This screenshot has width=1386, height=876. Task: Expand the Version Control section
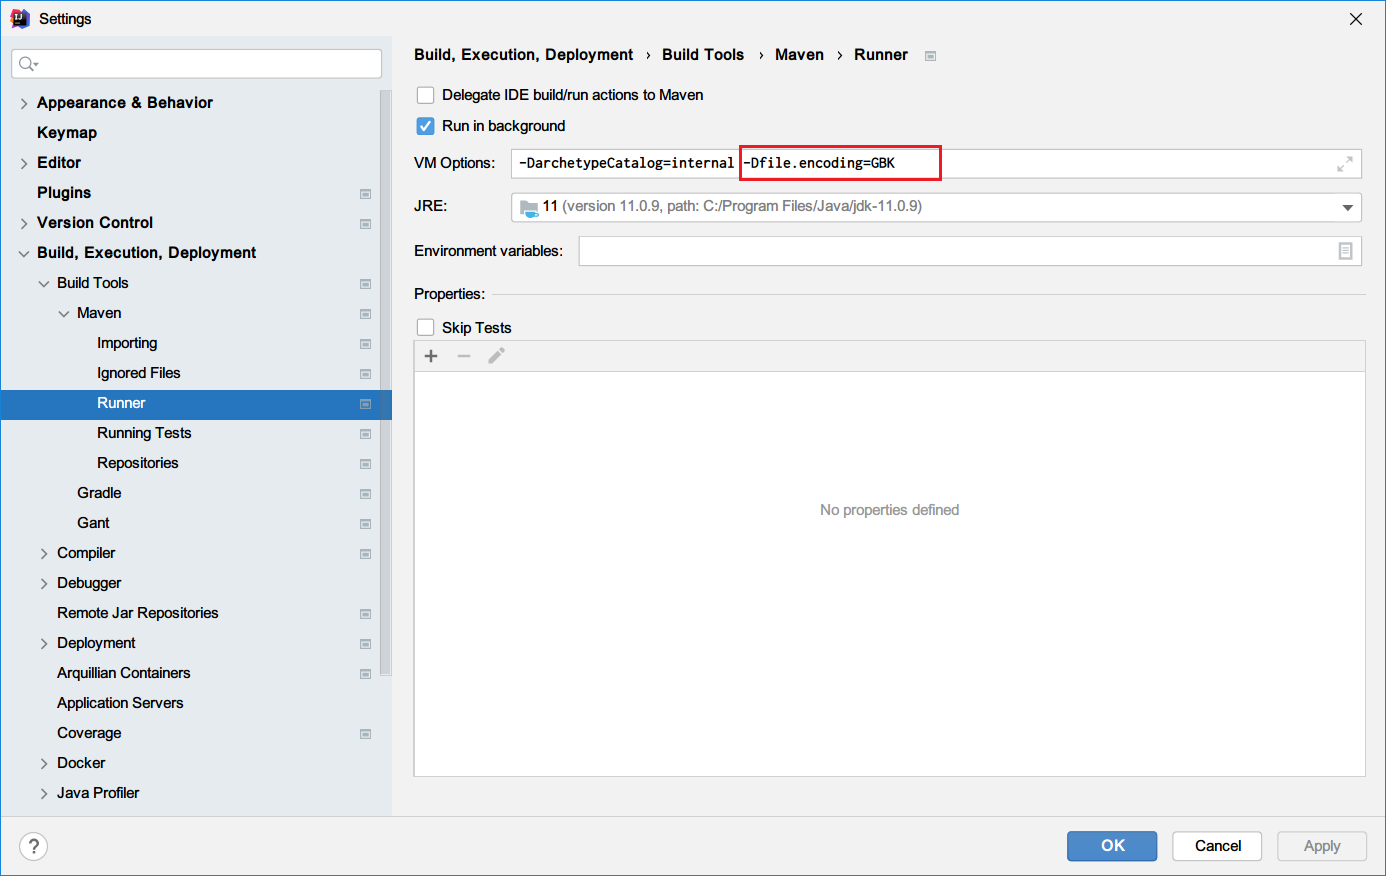[24, 223]
